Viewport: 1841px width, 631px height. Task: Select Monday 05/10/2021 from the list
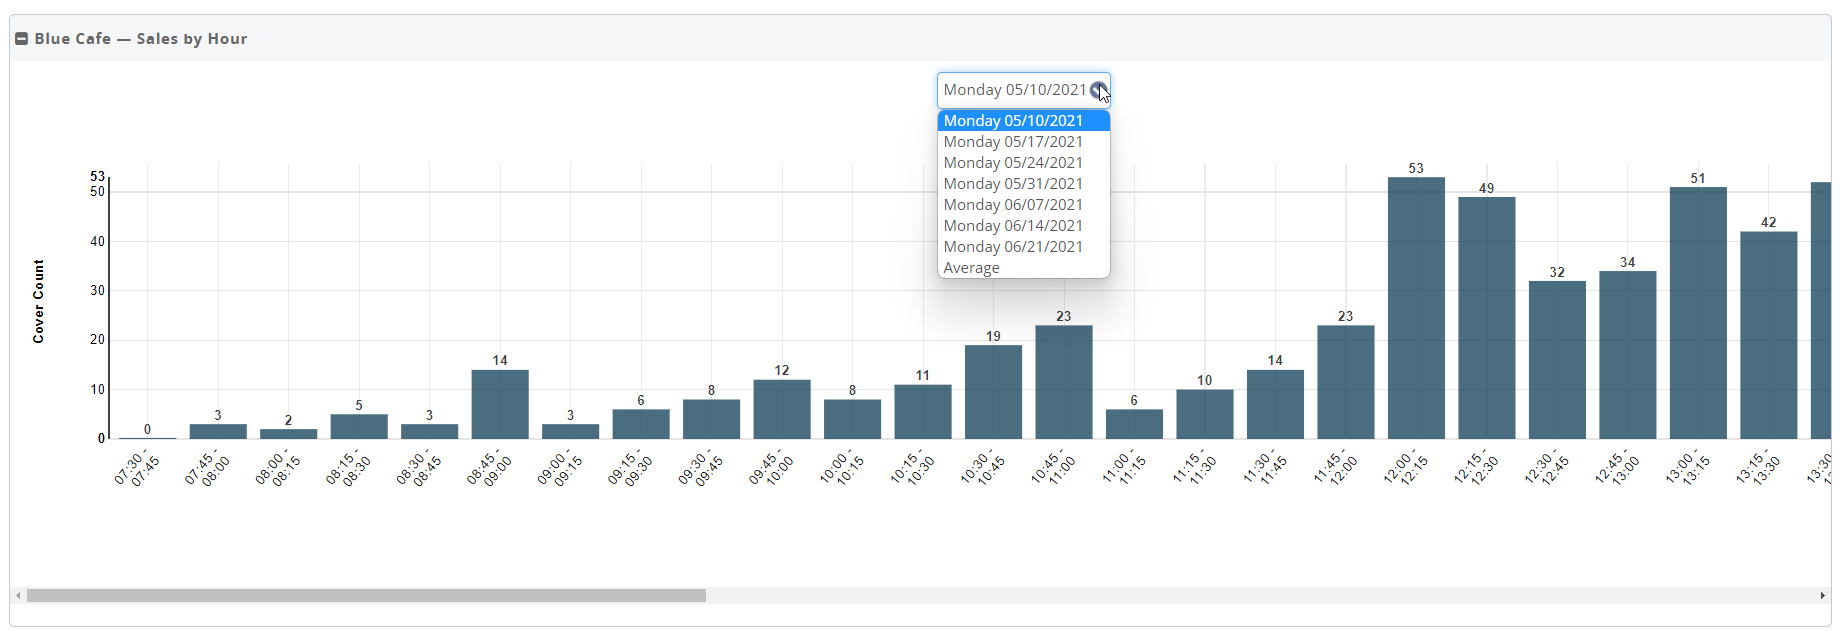pos(1013,121)
